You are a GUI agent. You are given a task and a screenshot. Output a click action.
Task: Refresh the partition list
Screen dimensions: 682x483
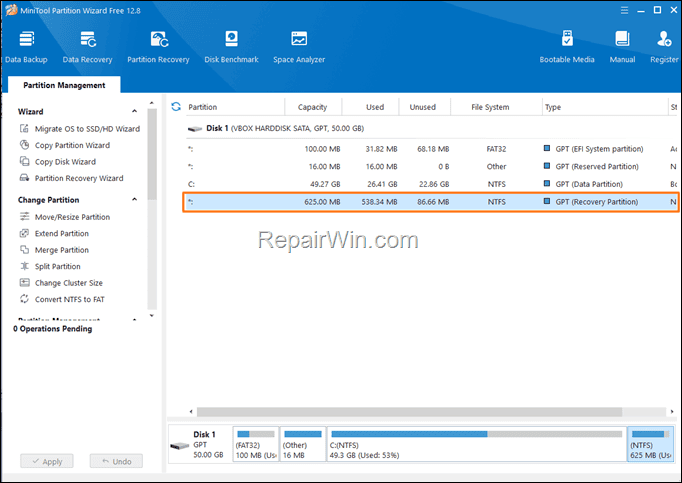pos(176,107)
